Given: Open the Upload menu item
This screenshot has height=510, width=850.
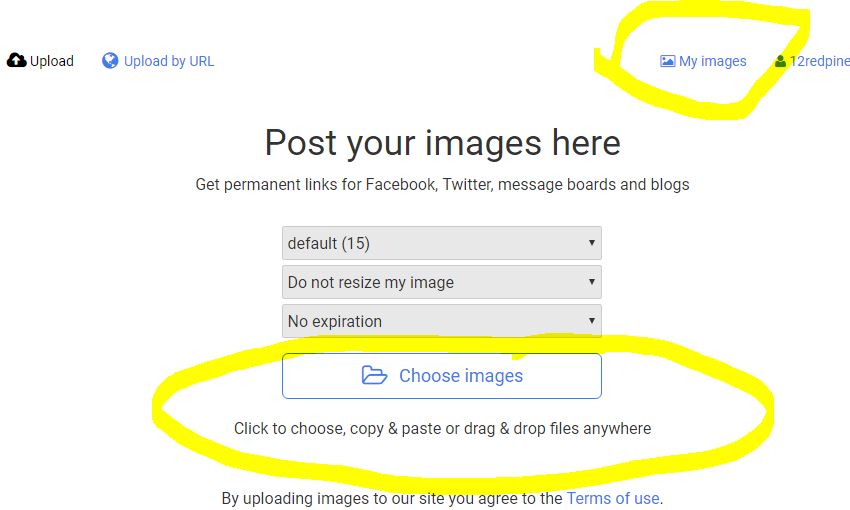Looking at the screenshot, I should (40, 61).
